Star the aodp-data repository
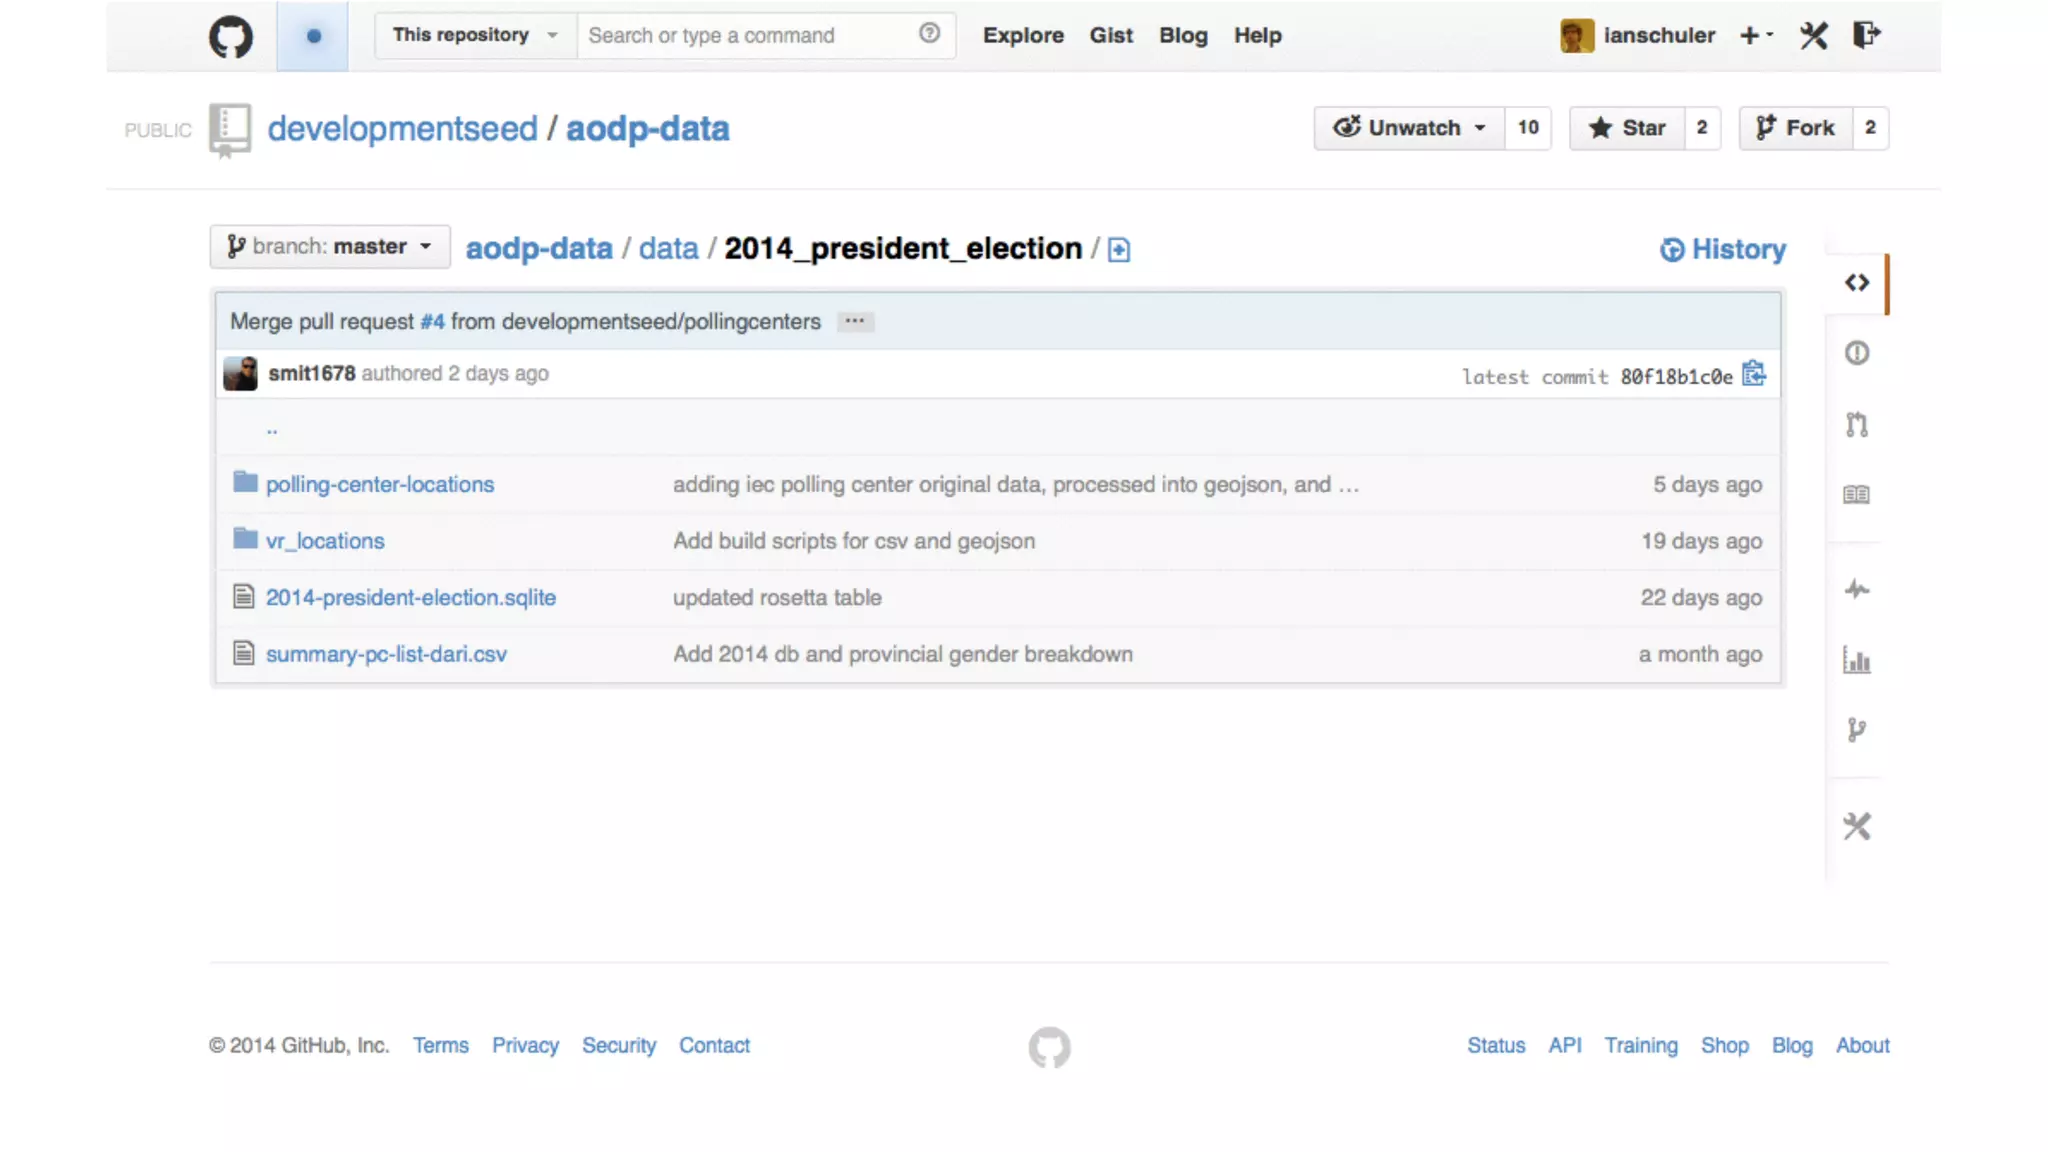Screen dimensions: 2048x1152 coord(1628,128)
